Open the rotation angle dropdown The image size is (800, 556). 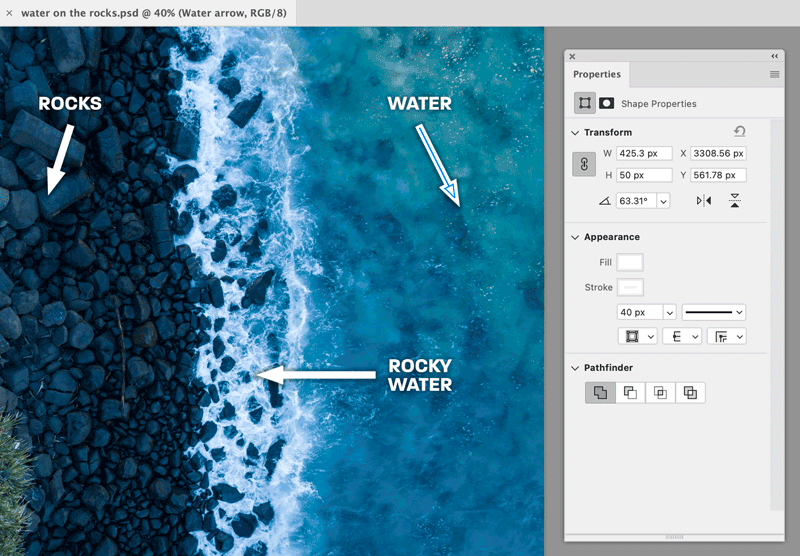click(663, 201)
